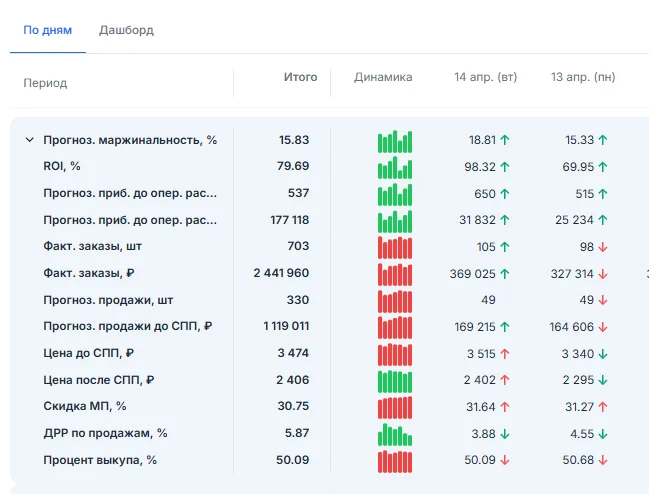
Task: Click the green up arrow beside 98.32
Action: tap(505, 167)
